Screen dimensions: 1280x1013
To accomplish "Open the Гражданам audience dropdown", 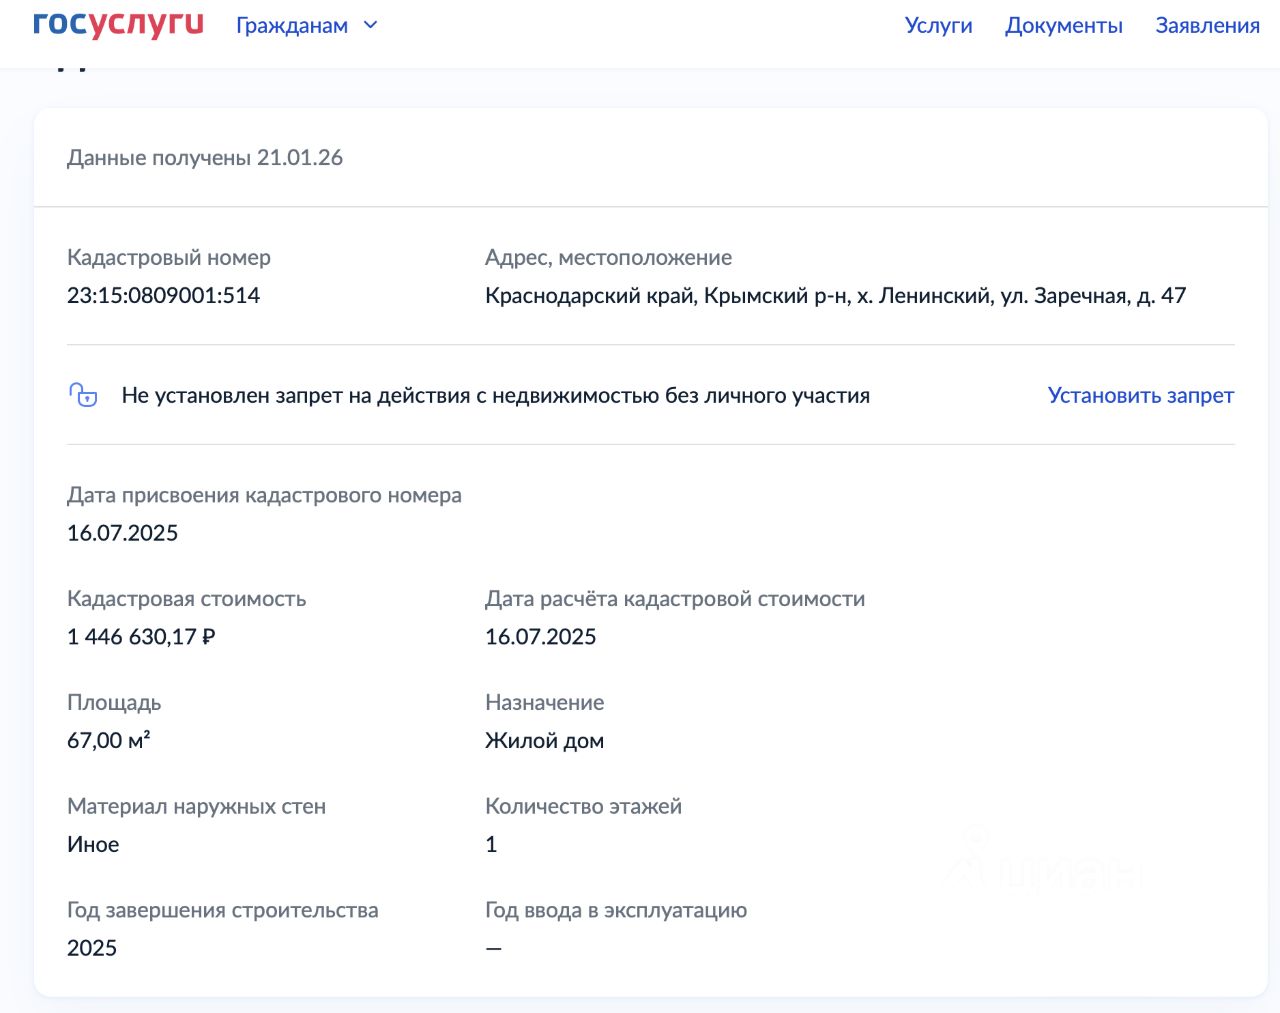I will (x=292, y=26).
